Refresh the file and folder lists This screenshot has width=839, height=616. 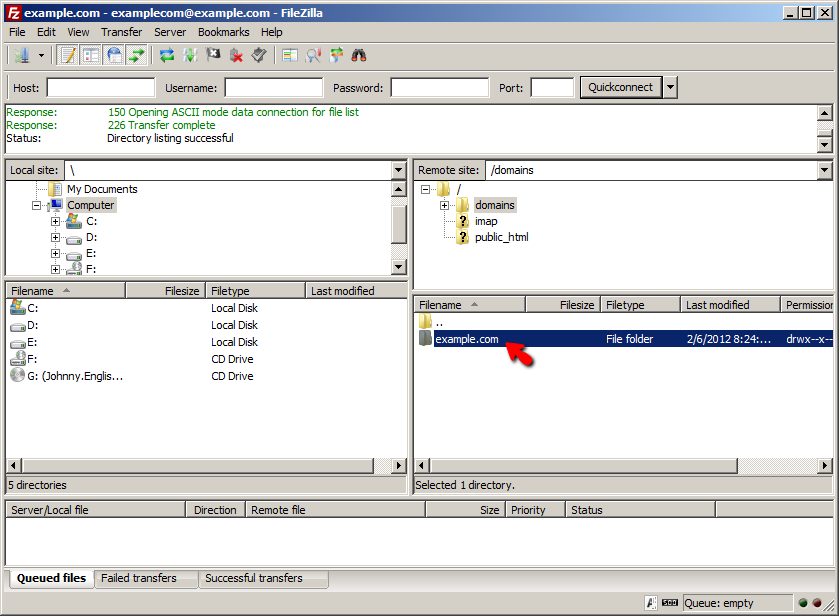[x=167, y=55]
